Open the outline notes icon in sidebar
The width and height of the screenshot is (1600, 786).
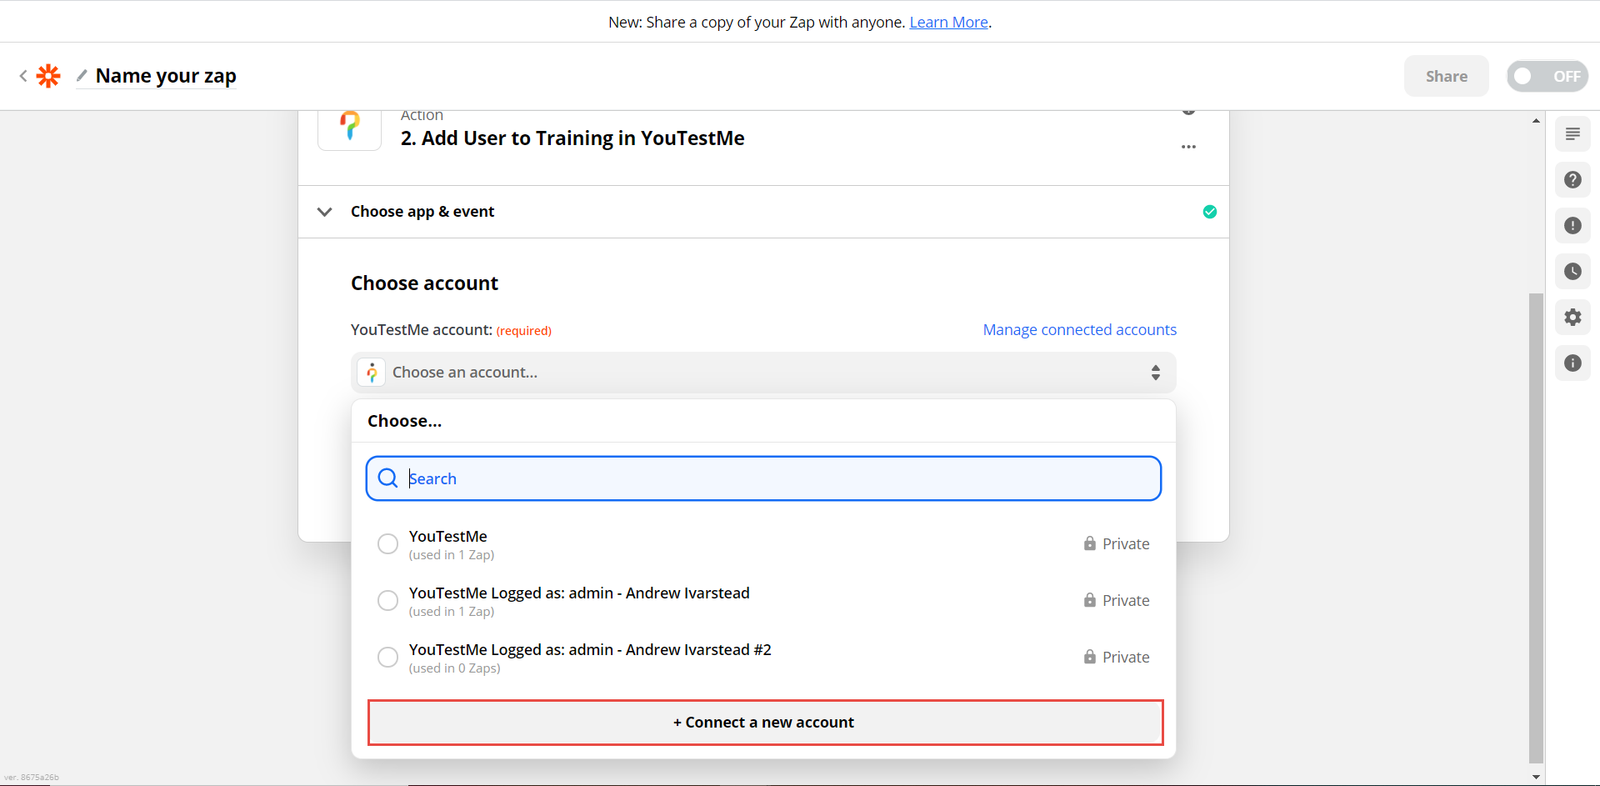(1572, 134)
